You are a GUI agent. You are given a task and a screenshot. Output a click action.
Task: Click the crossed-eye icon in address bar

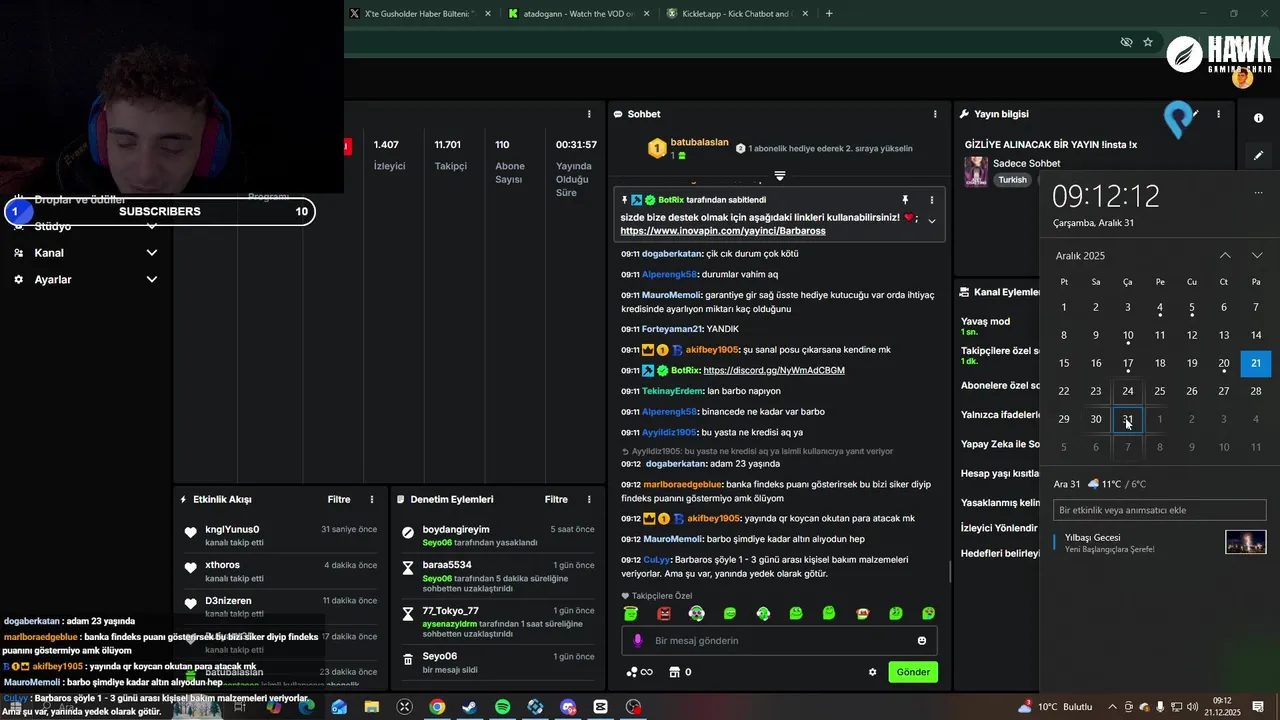point(1126,42)
